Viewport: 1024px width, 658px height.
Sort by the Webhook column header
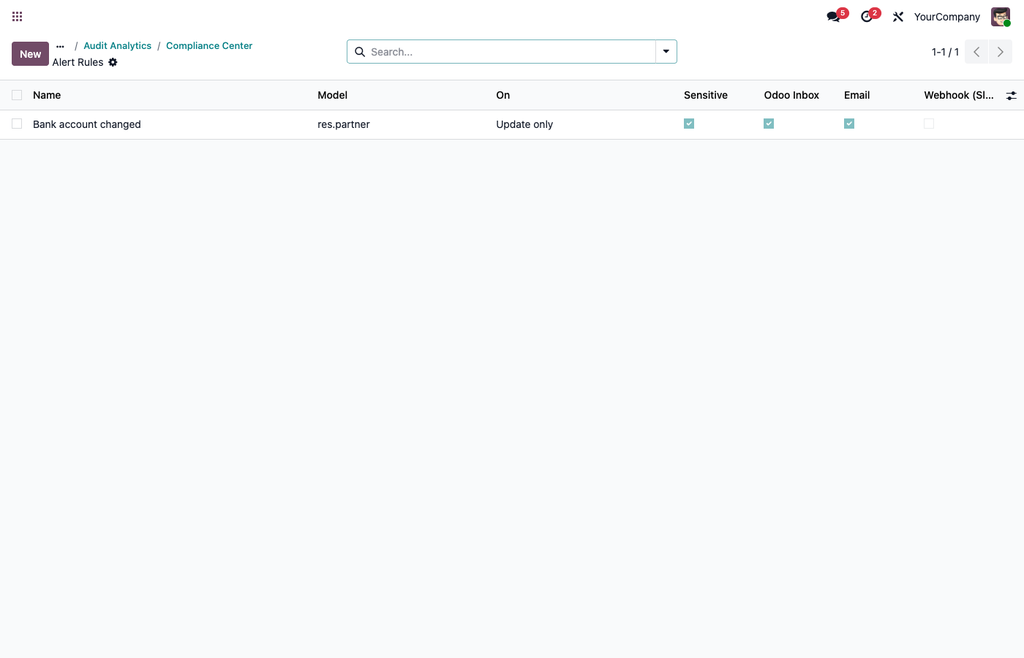[x=959, y=95]
